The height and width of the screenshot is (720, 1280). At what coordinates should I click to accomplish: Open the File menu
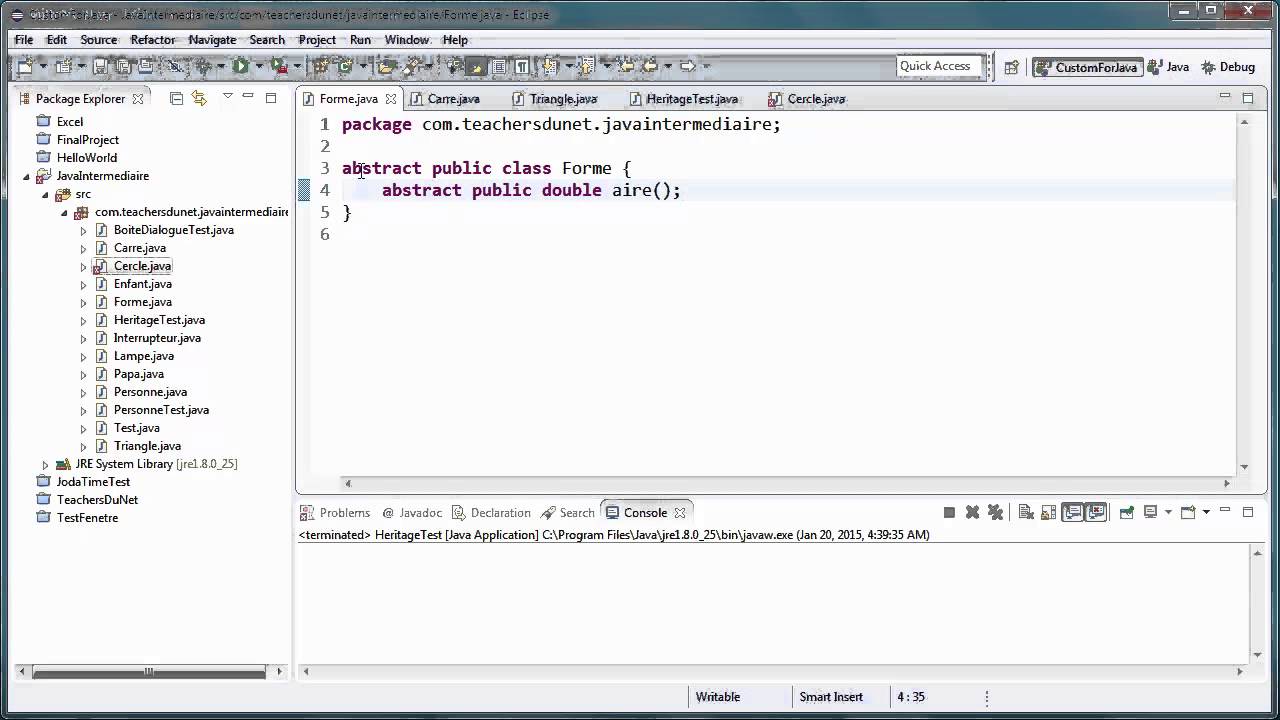(x=24, y=39)
